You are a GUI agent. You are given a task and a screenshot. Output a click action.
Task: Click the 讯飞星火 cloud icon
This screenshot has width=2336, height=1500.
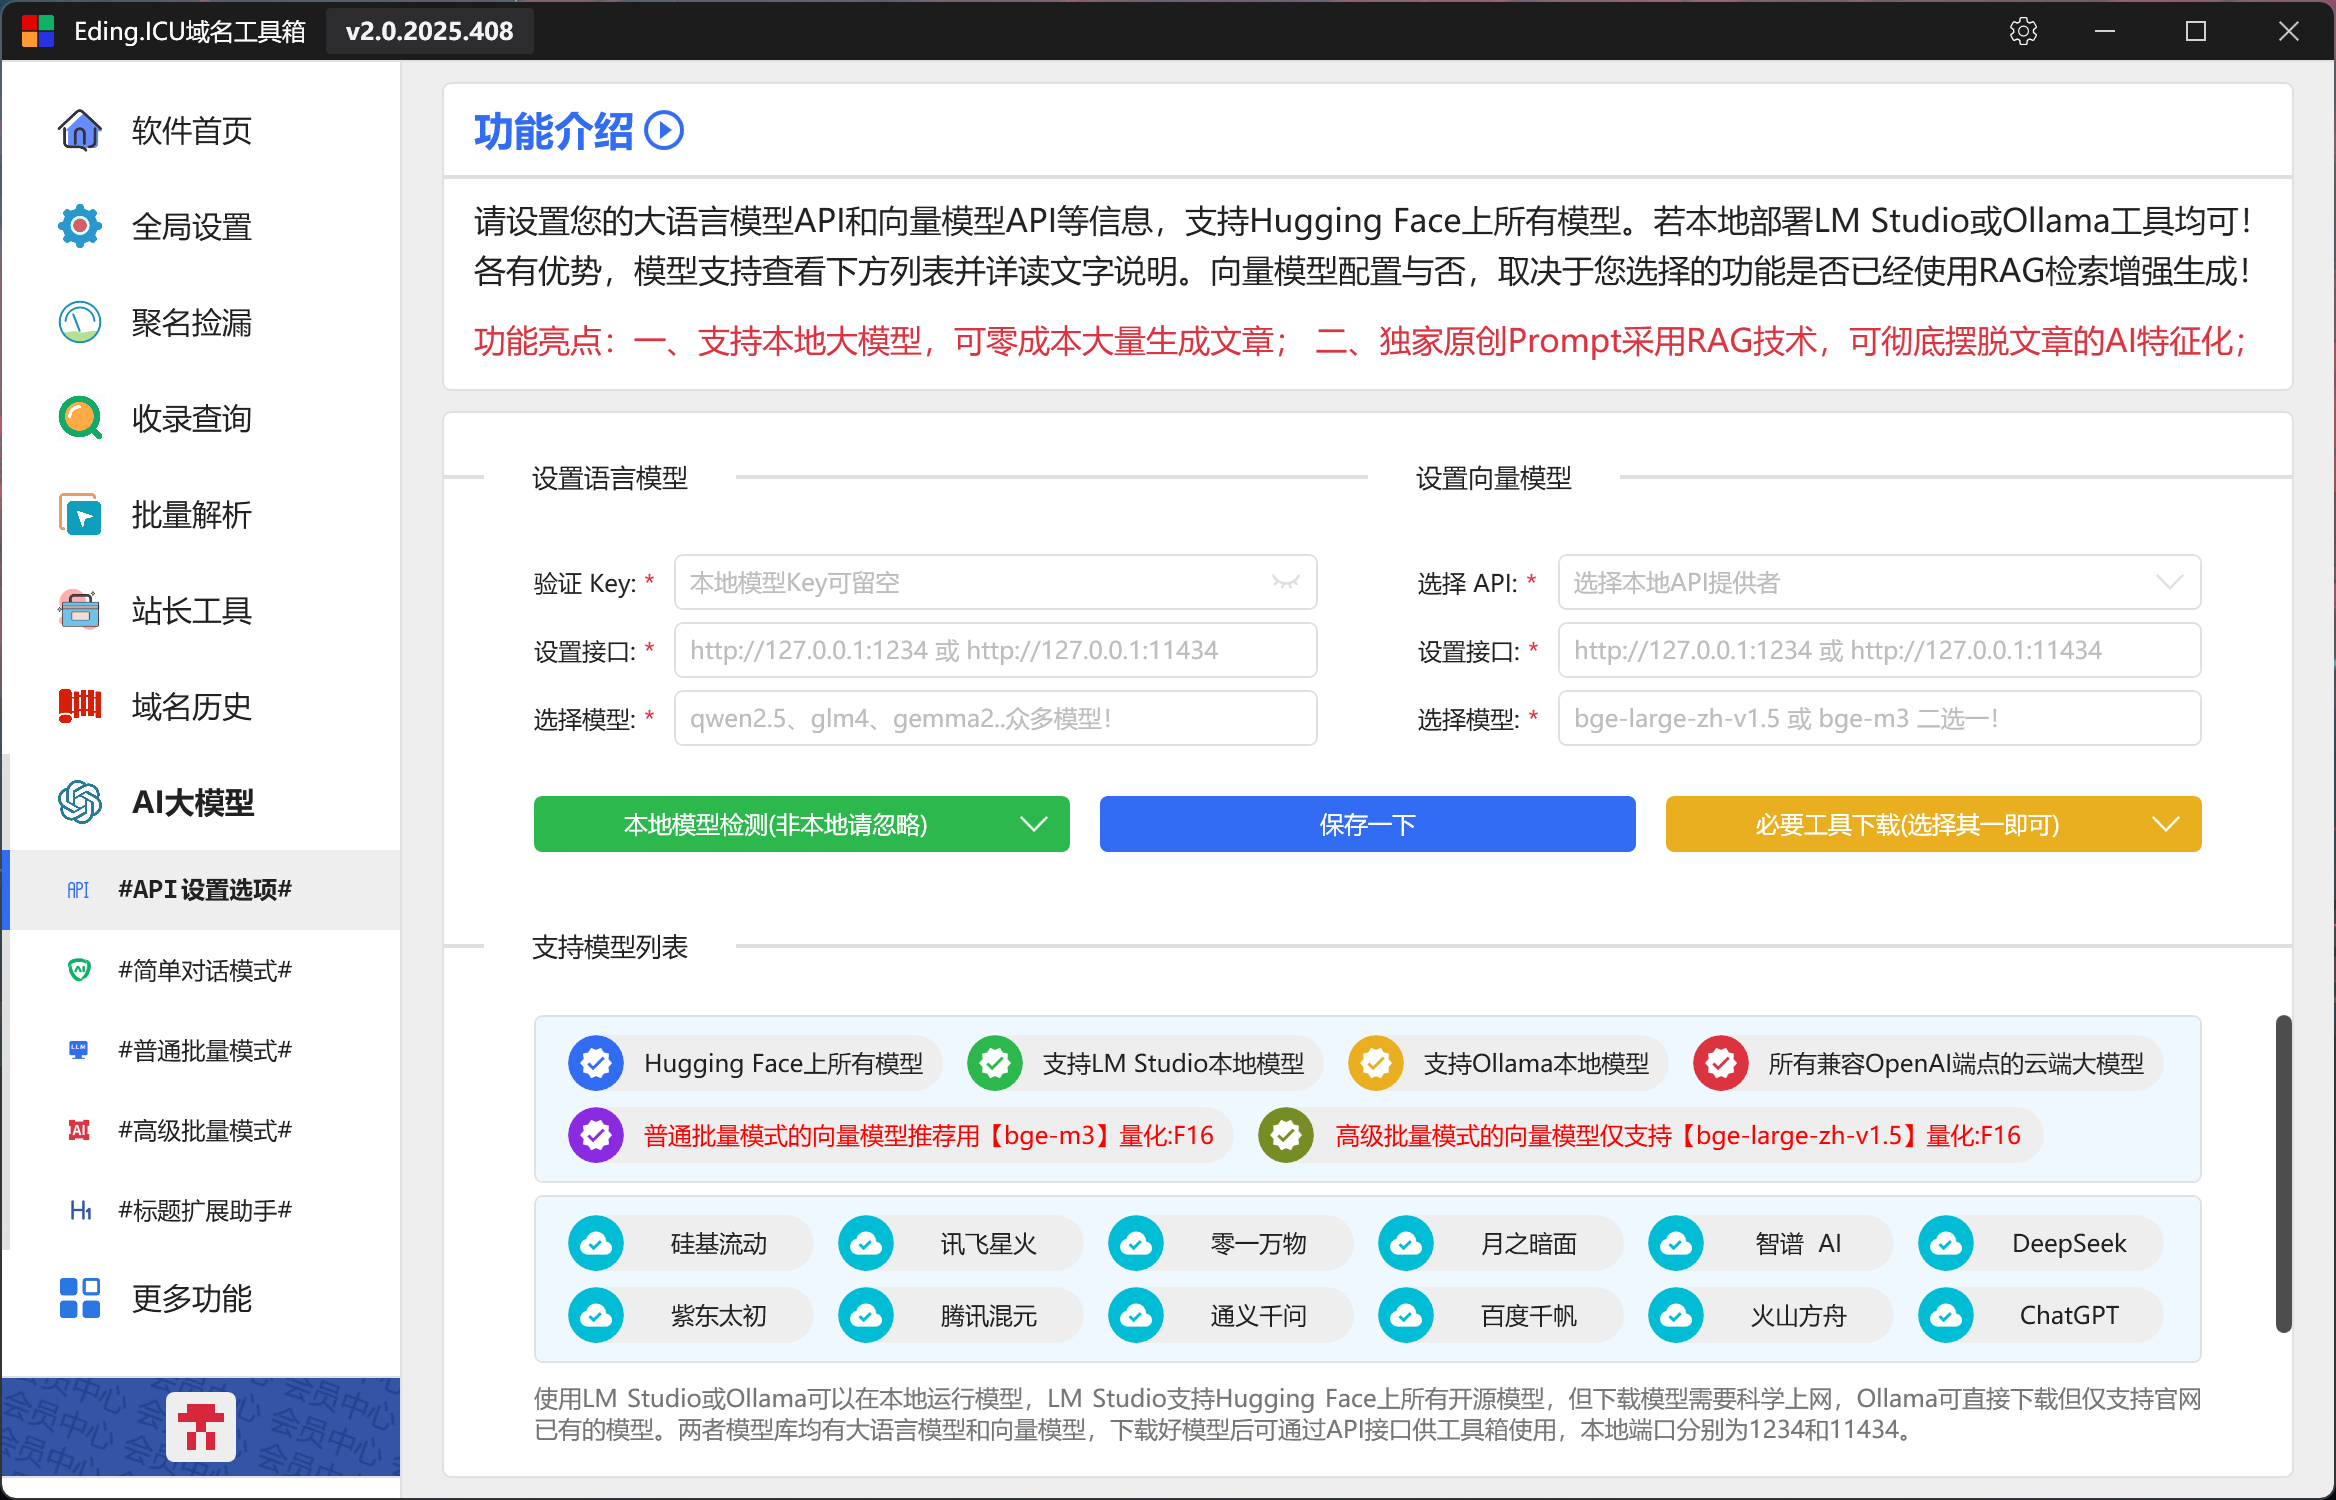(866, 1243)
